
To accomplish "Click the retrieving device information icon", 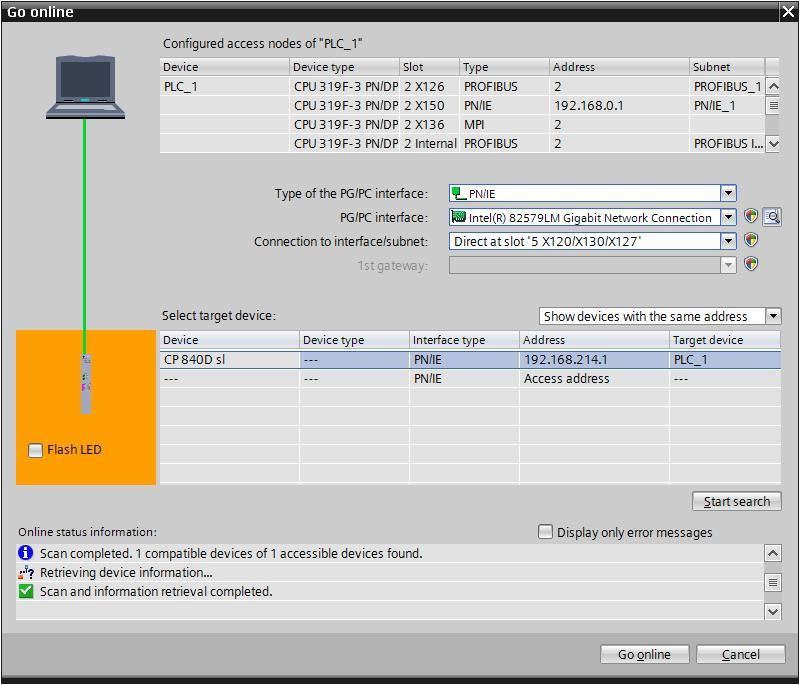I will tap(26, 573).
